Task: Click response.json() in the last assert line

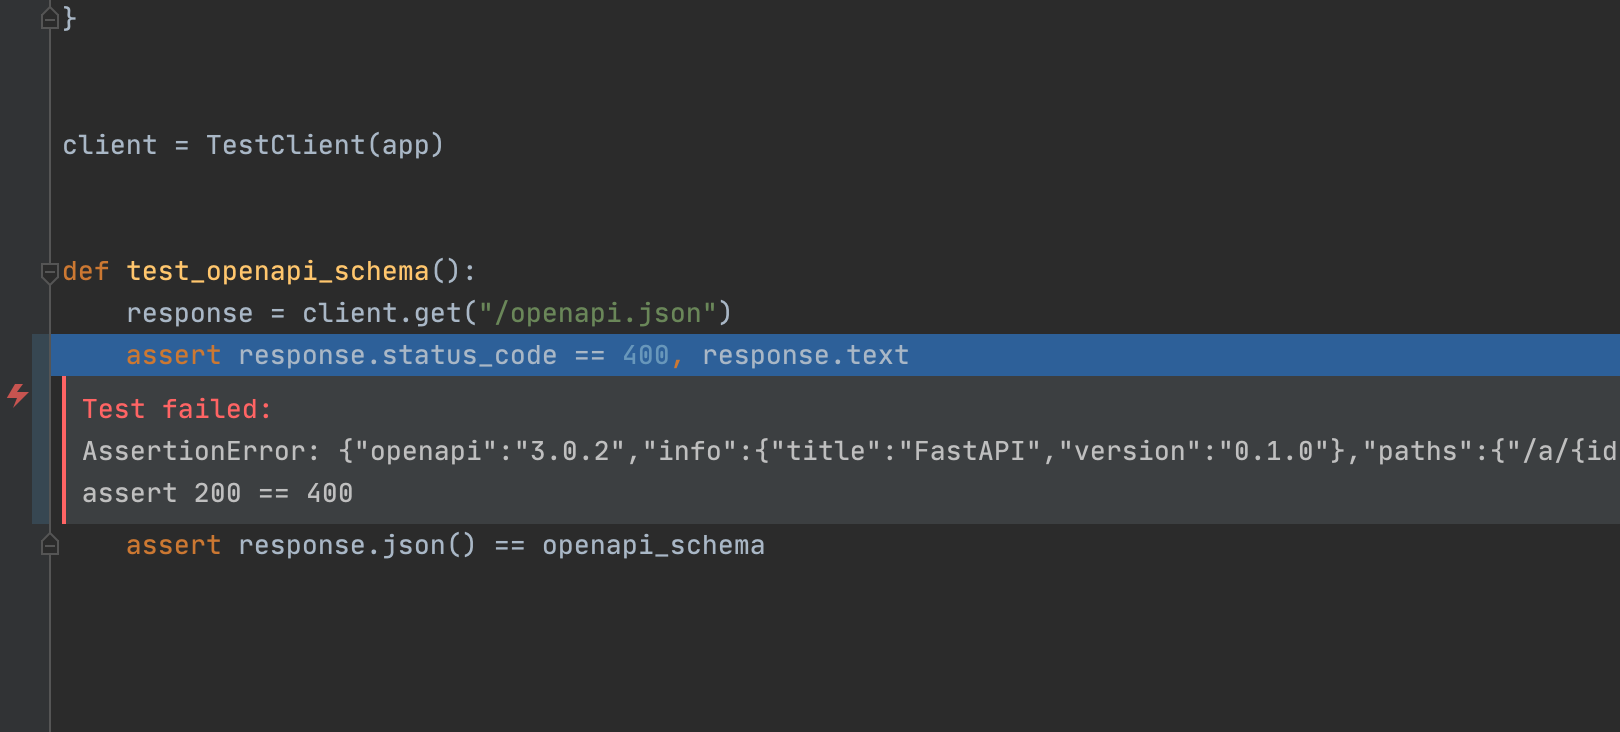Action: (356, 545)
